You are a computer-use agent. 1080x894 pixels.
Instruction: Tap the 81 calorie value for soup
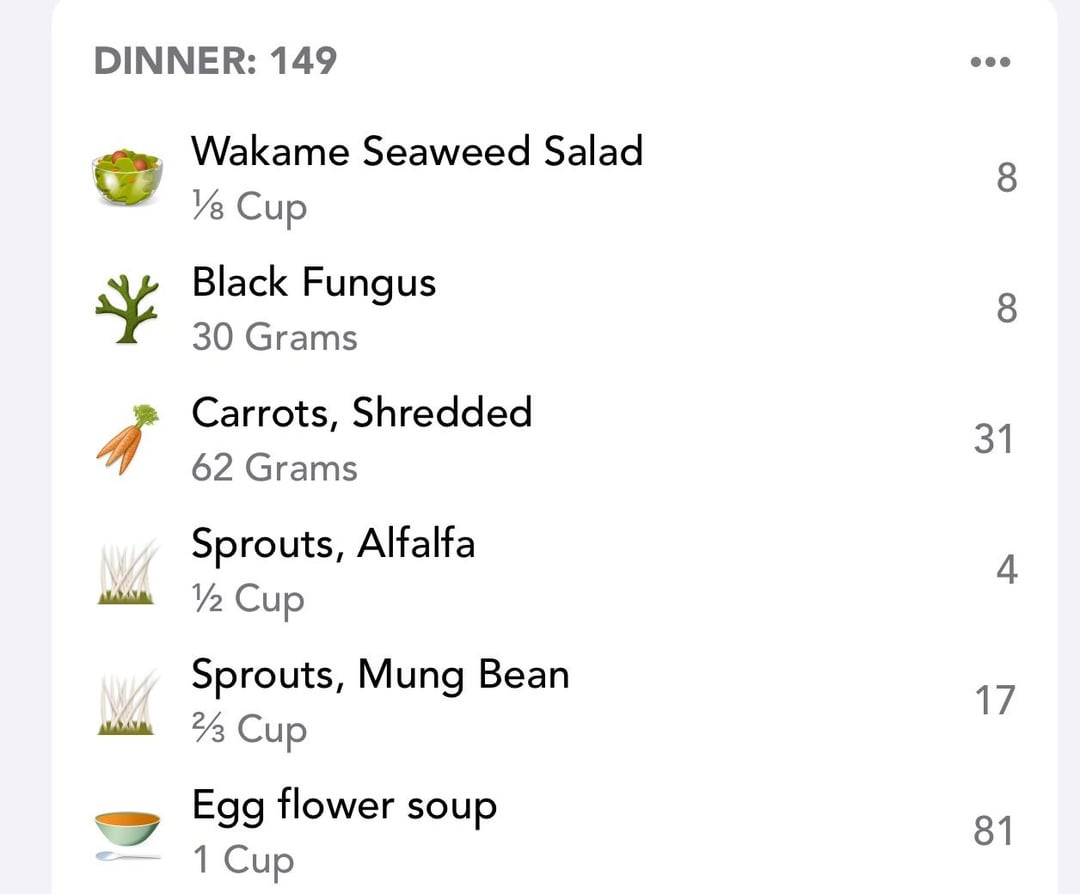pyautogui.click(x=993, y=831)
